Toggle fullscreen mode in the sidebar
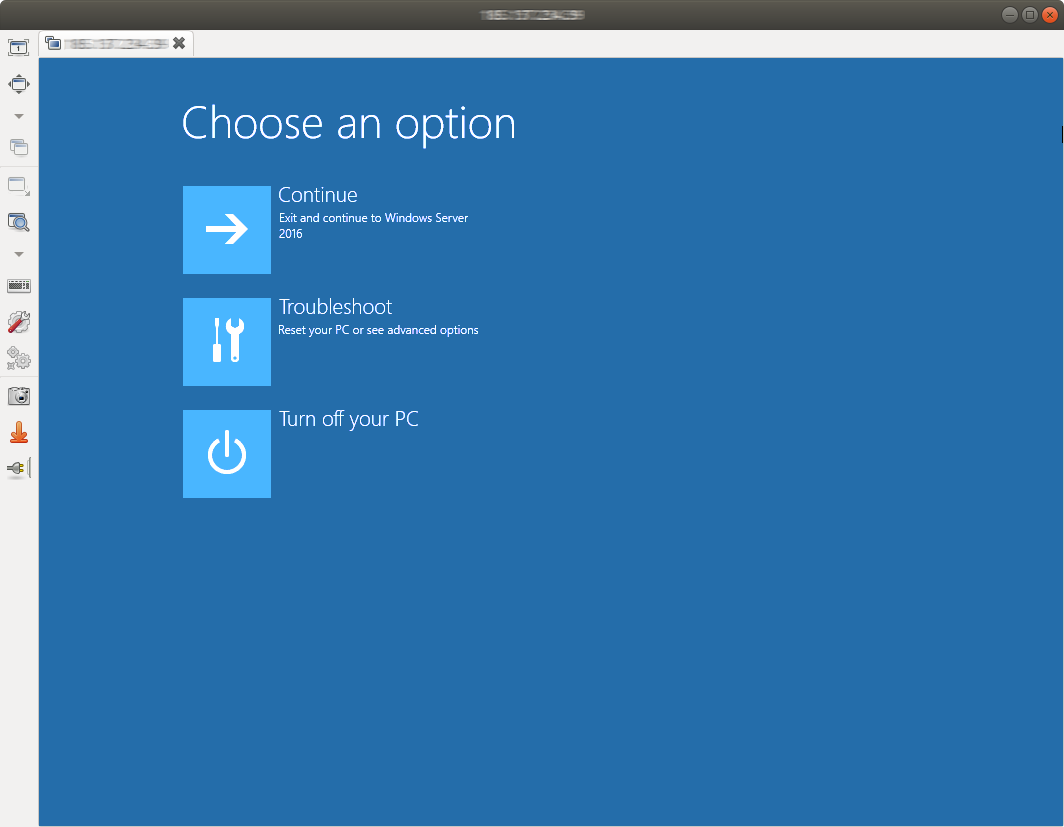 pyautogui.click(x=18, y=84)
